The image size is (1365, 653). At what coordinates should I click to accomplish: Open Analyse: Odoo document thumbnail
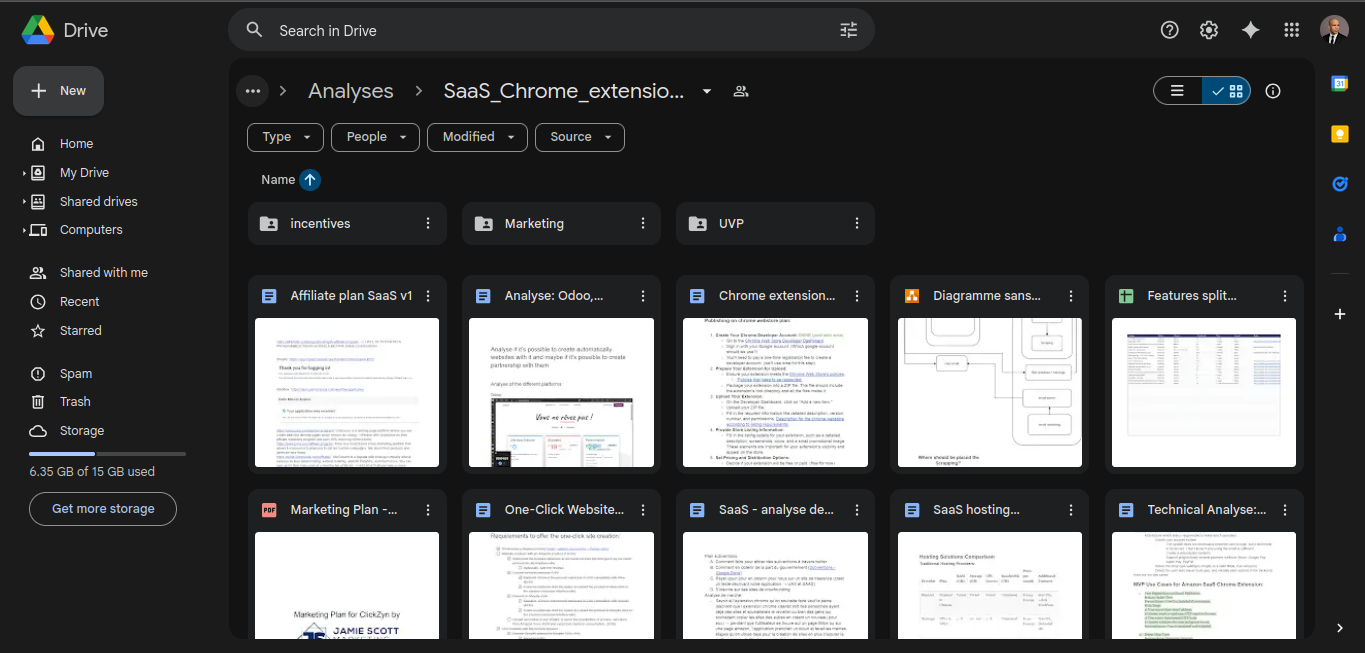click(562, 392)
